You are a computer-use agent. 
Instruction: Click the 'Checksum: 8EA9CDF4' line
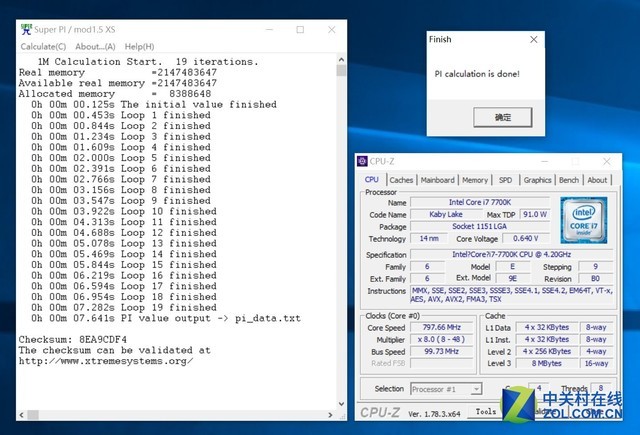[x=73, y=340]
